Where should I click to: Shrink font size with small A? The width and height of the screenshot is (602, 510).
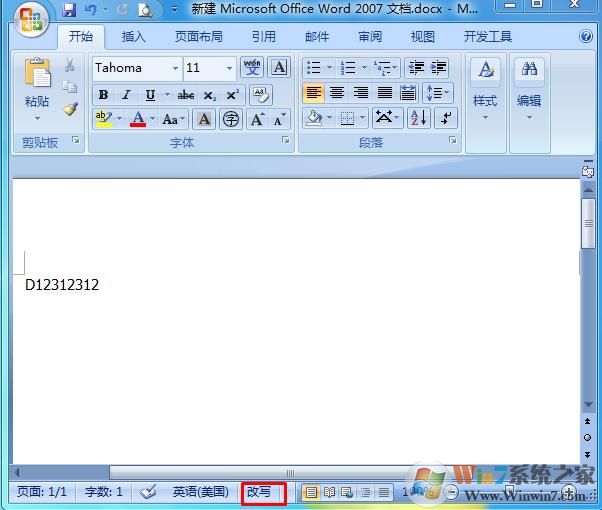pos(280,119)
